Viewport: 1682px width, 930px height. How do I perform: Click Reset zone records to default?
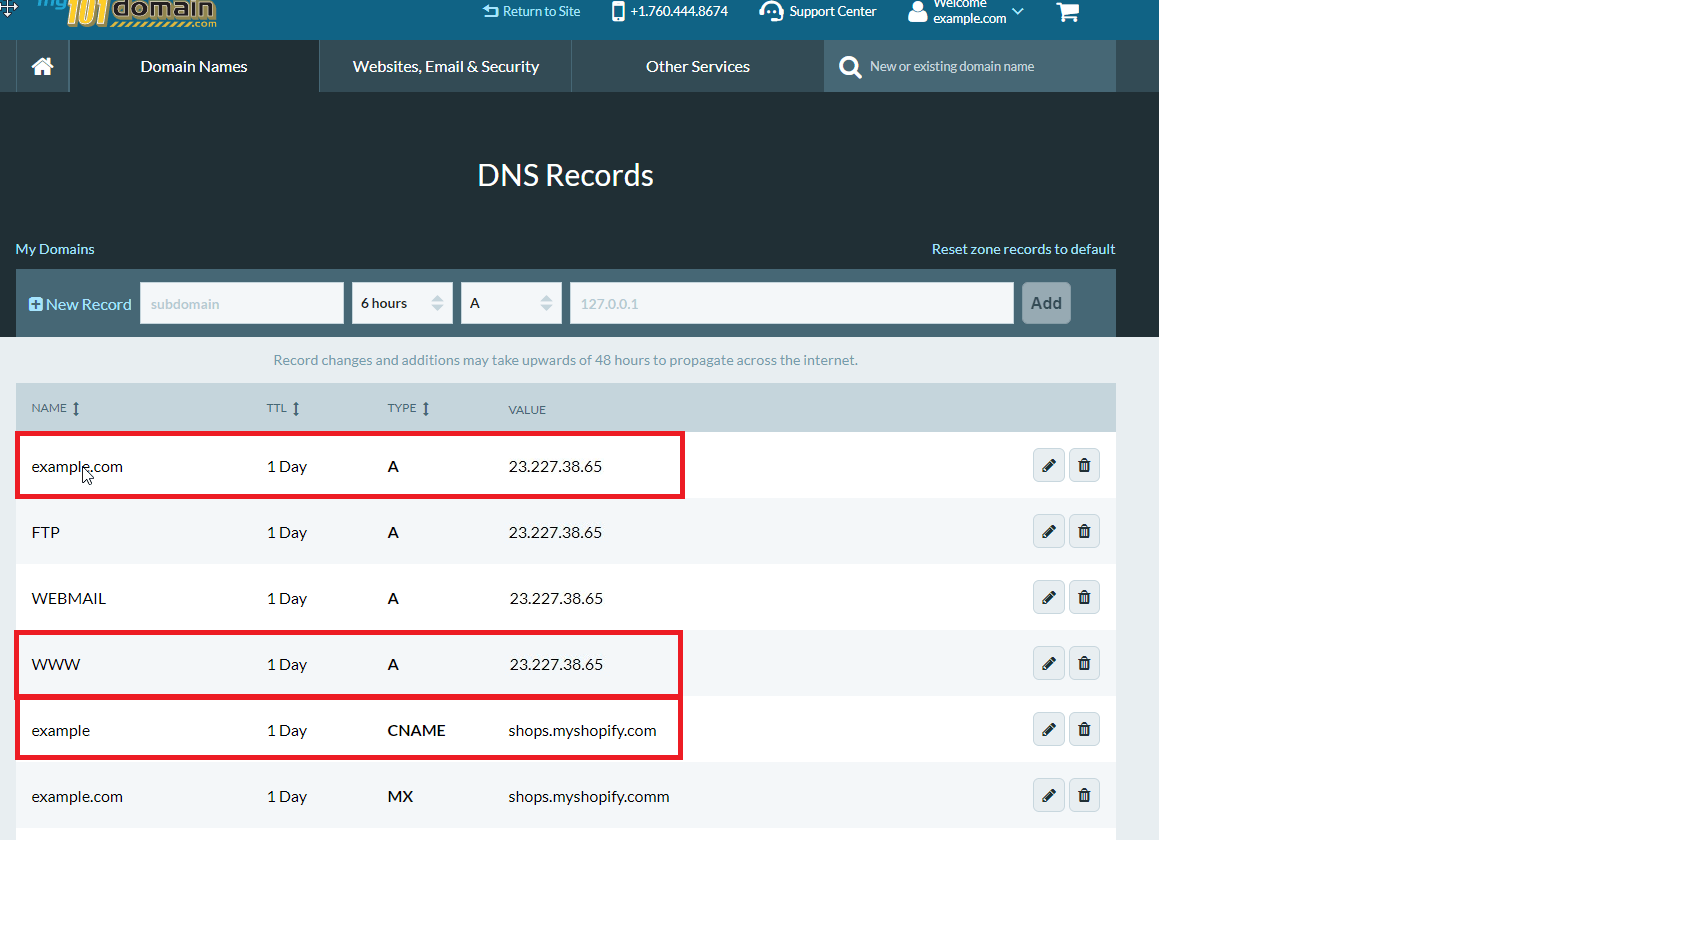pyautogui.click(x=1023, y=249)
